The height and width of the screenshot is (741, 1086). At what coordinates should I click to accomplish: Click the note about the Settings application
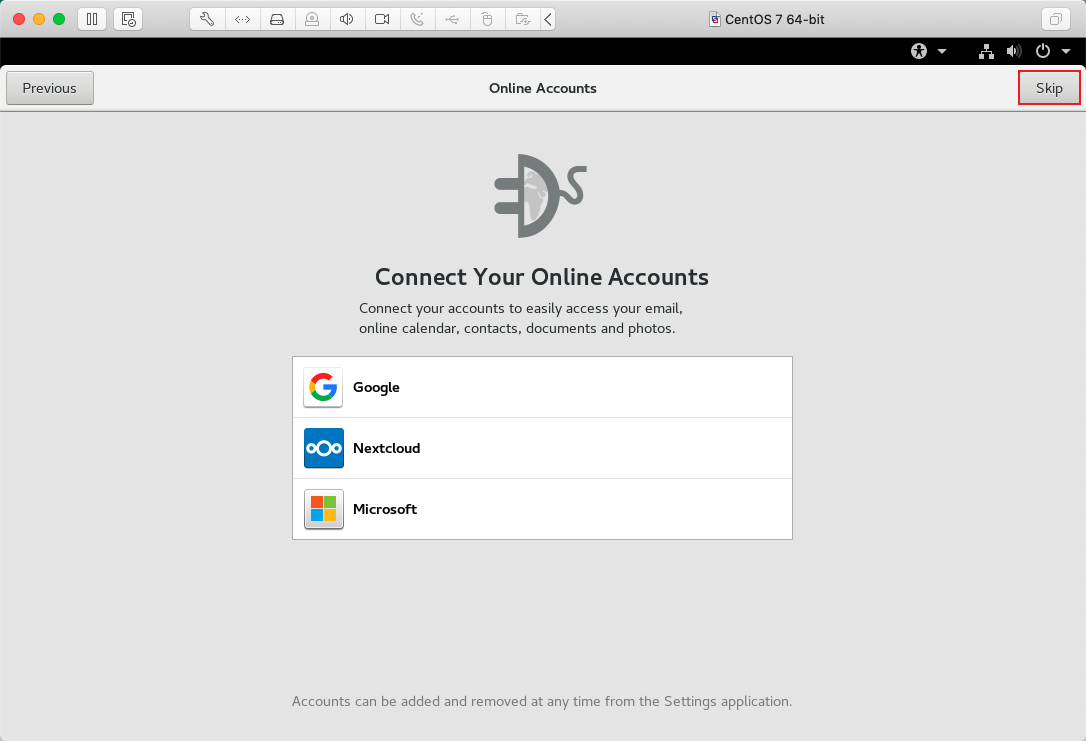click(x=542, y=702)
